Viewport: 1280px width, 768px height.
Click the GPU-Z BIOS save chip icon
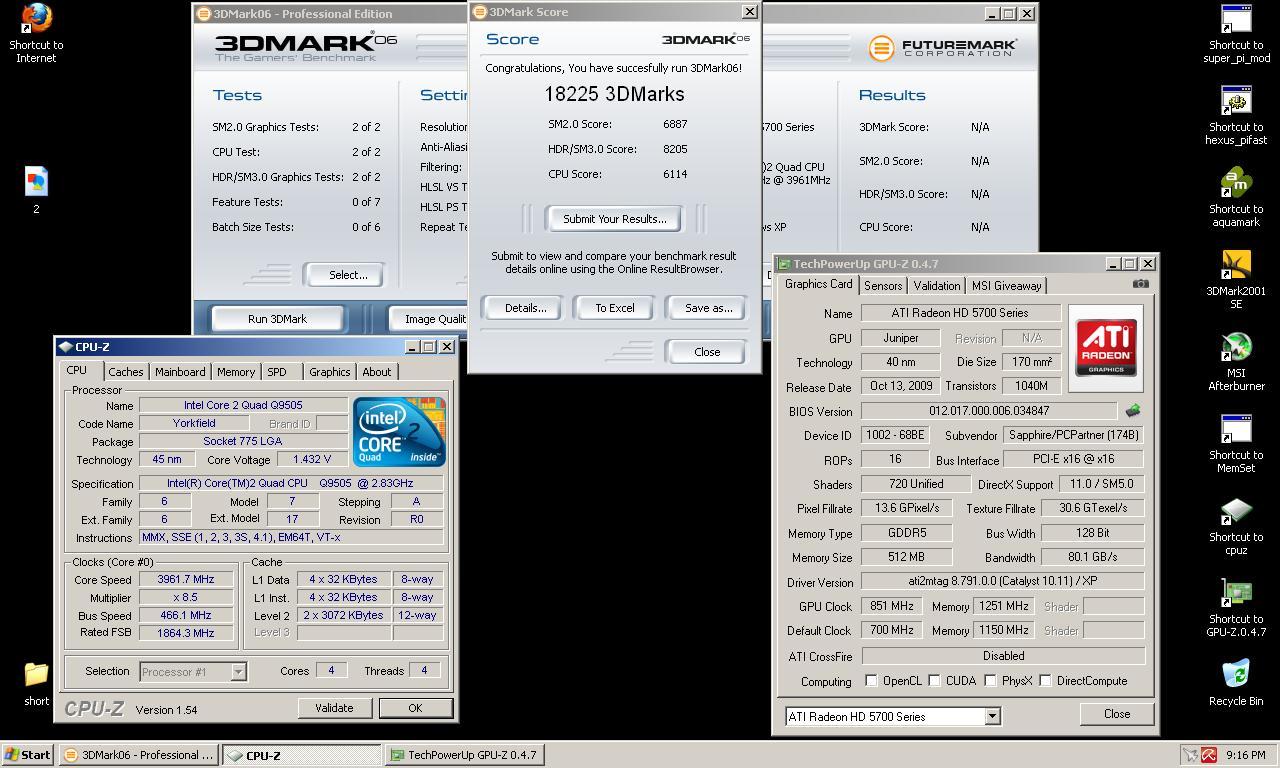click(x=1133, y=411)
